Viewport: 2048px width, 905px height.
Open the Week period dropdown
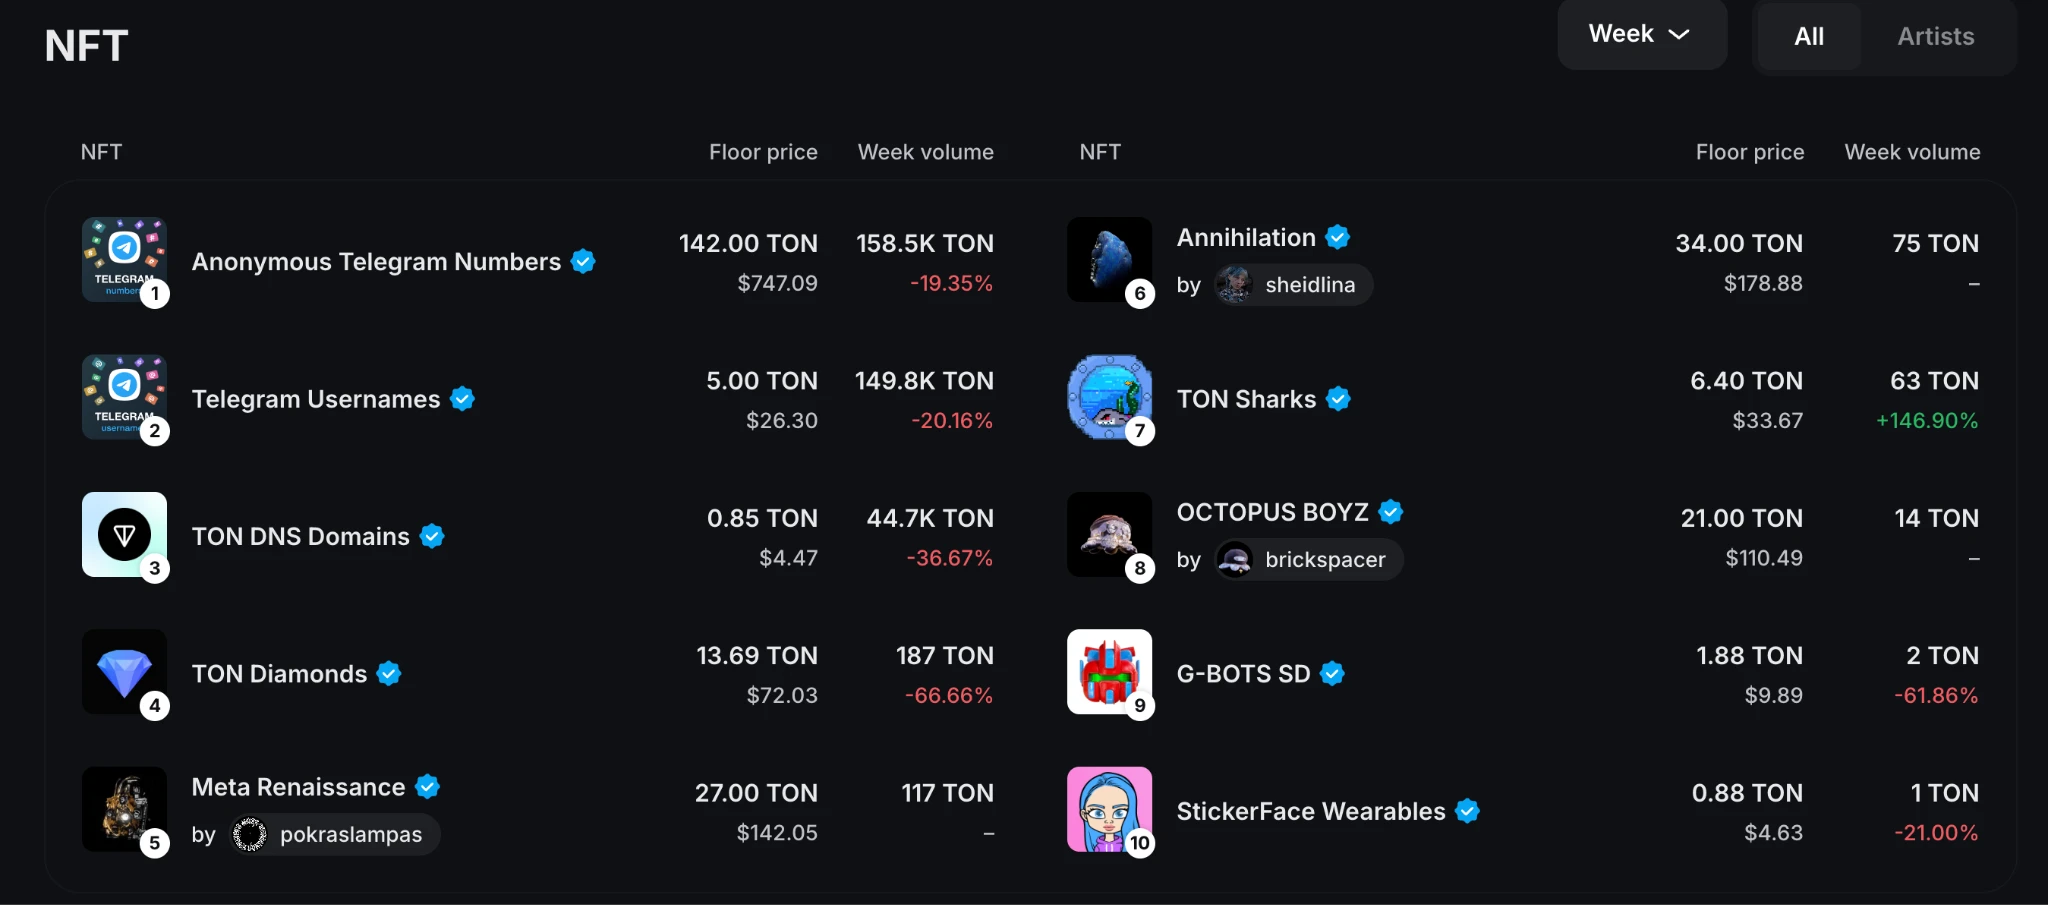[x=1640, y=35]
